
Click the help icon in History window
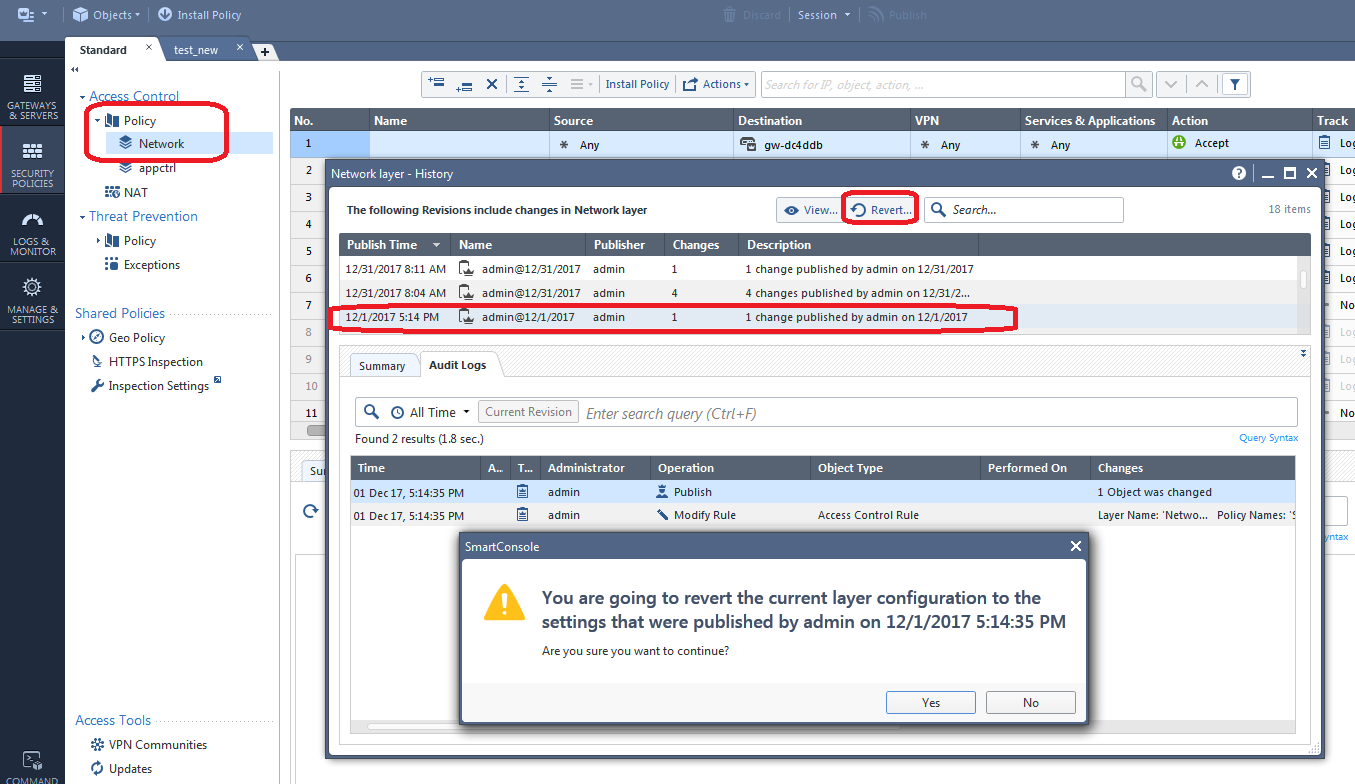pyautogui.click(x=1238, y=173)
